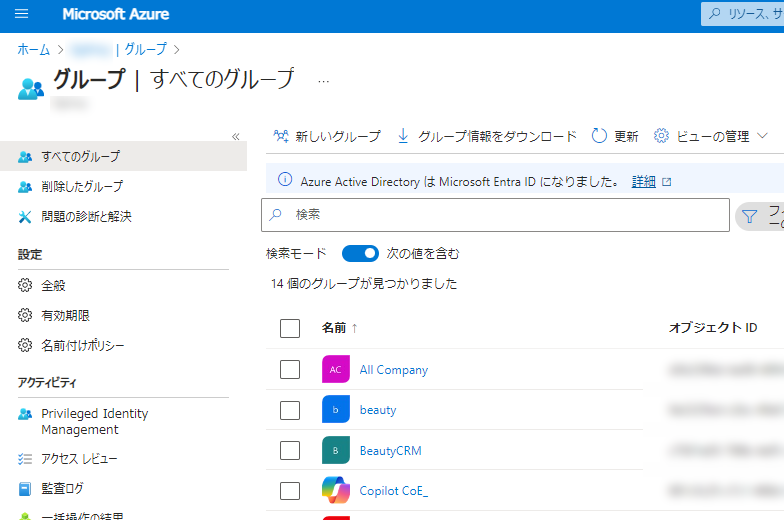Click the gear icon beside 有効期限
784x520 pixels.
[25, 316]
